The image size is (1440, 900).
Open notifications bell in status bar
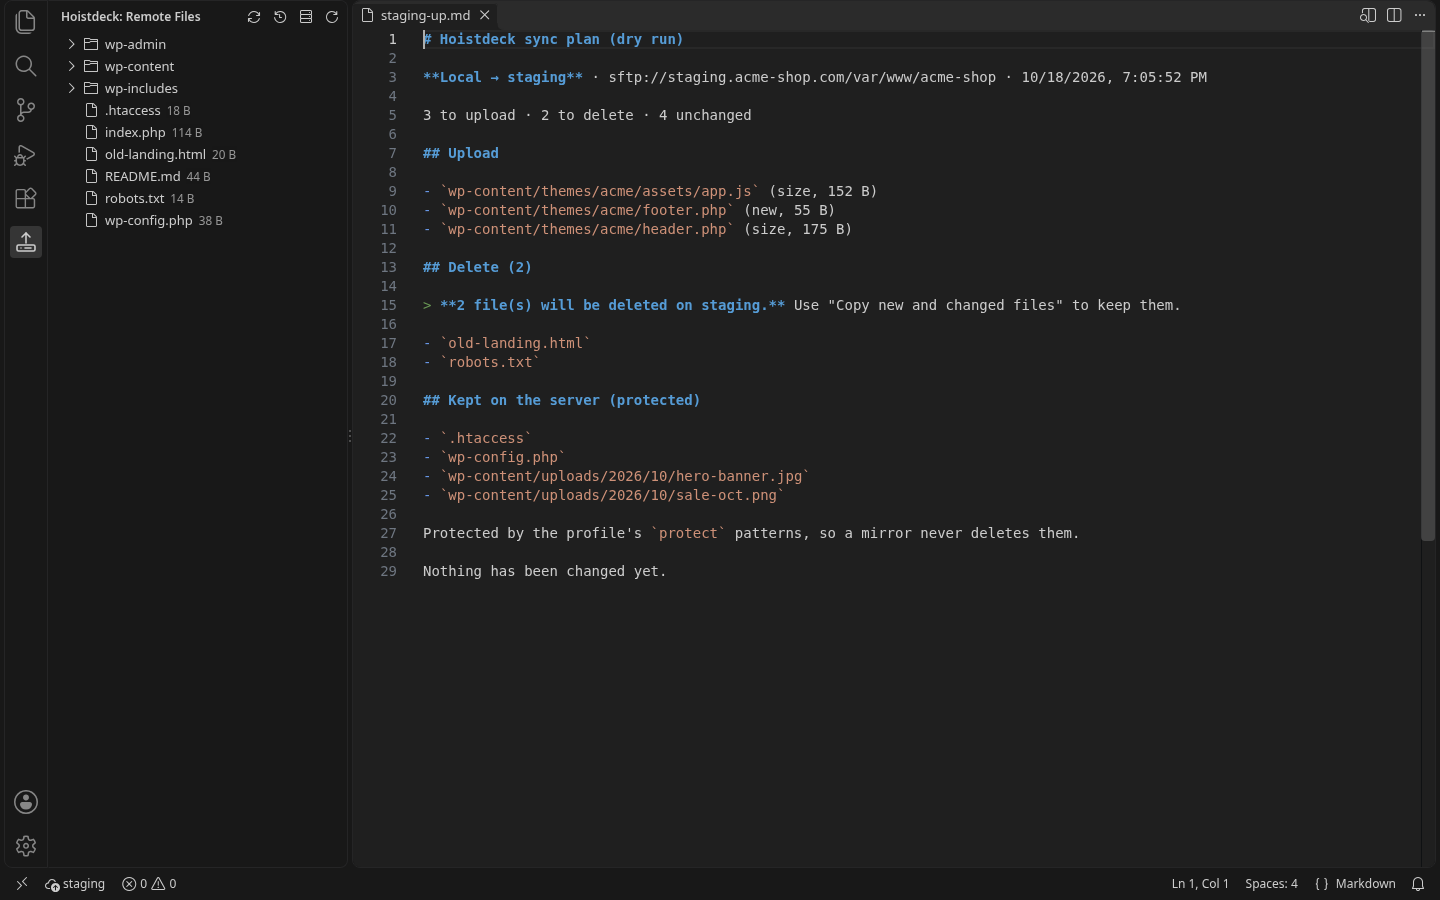1418,884
